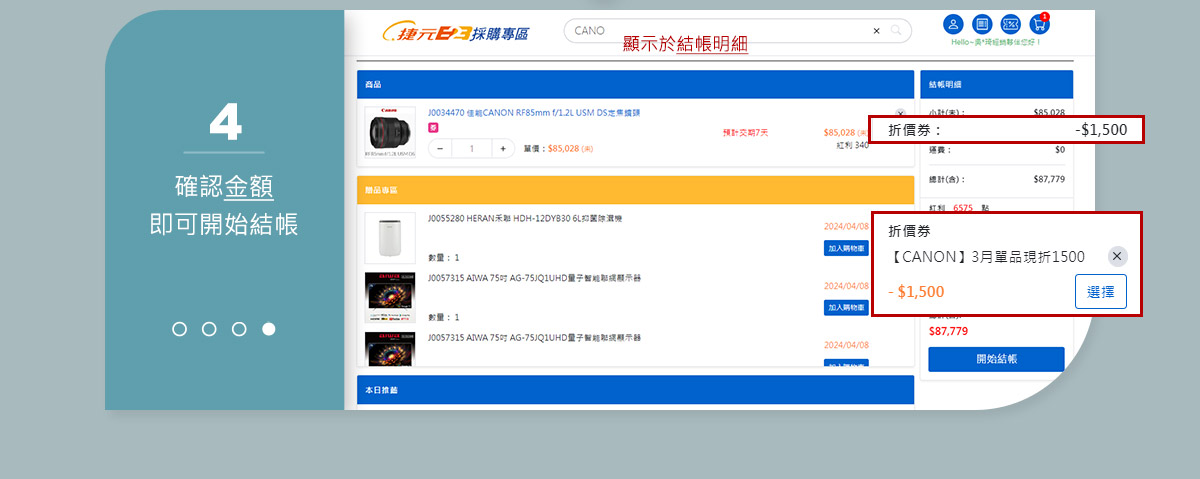Go to the third carousel slide dot
1200x479 pixels.
click(239, 329)
